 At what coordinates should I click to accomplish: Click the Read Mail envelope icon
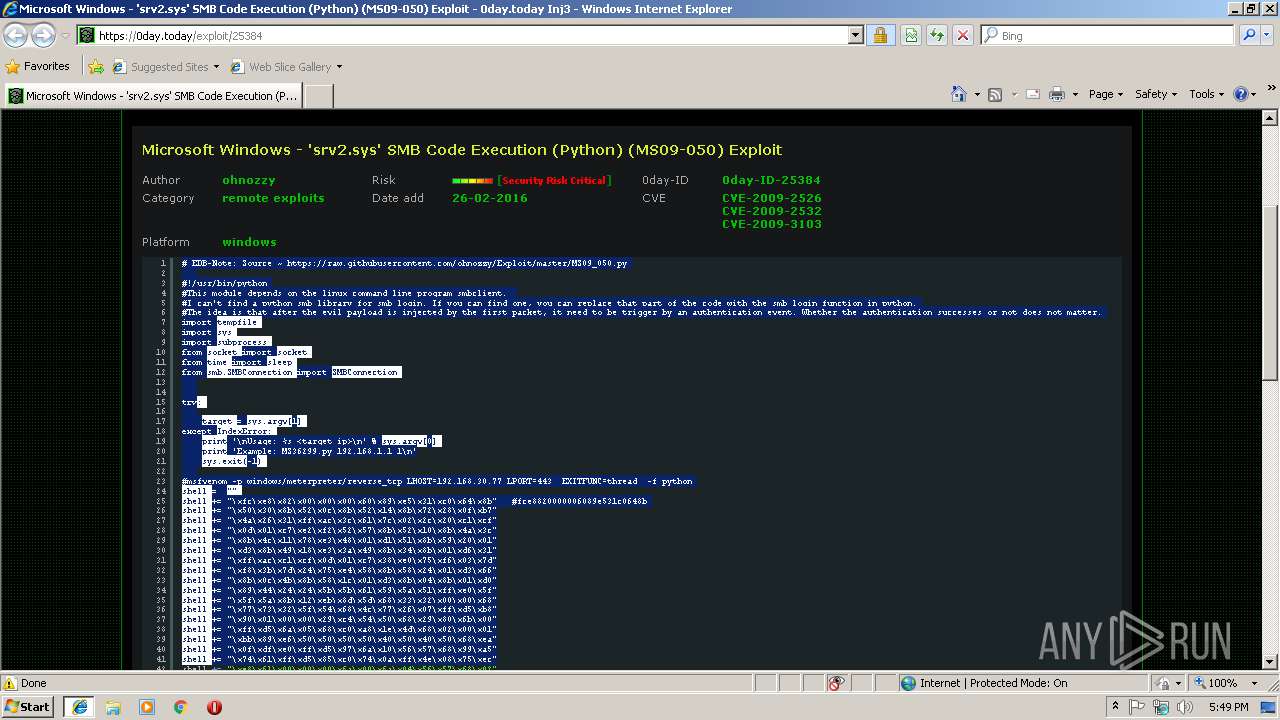coord(1032,94)
